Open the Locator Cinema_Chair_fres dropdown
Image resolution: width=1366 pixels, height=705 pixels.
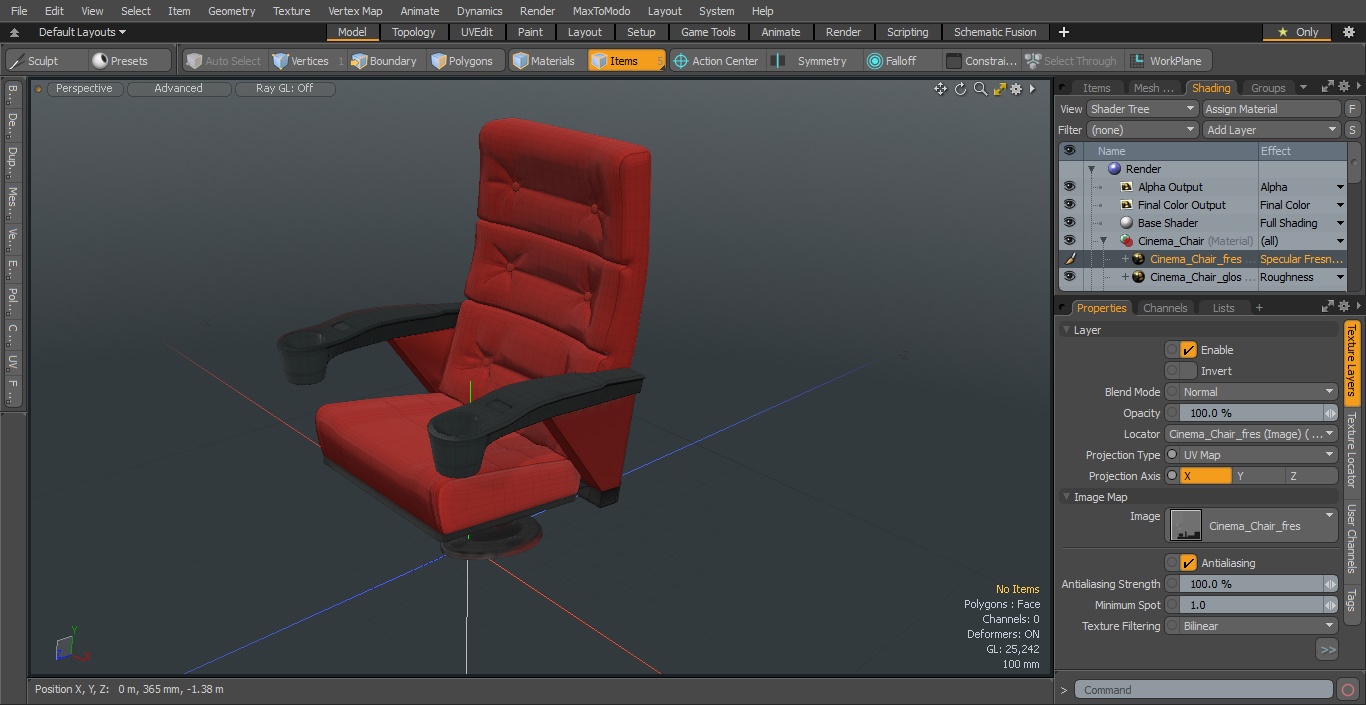click(x=1251, y=434)
